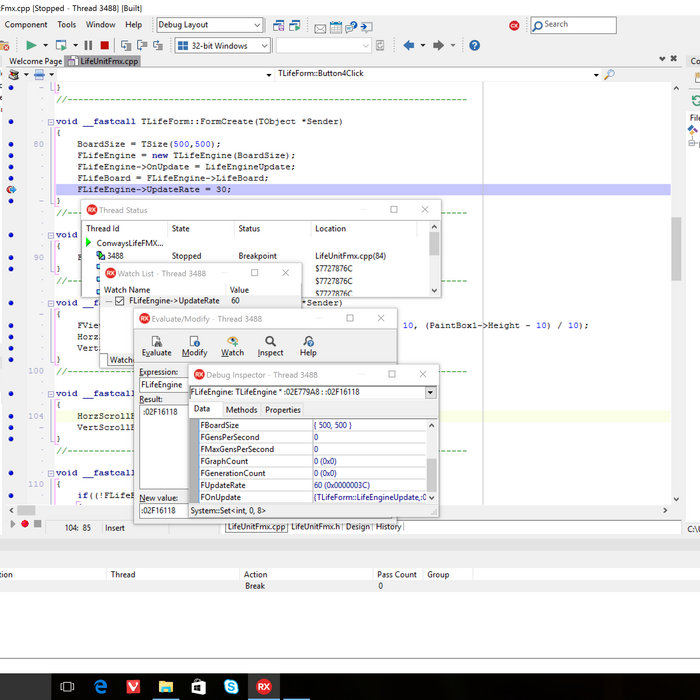
Task: Click the calendar icon in top toolbar
Action: click(x=336, y=28)
